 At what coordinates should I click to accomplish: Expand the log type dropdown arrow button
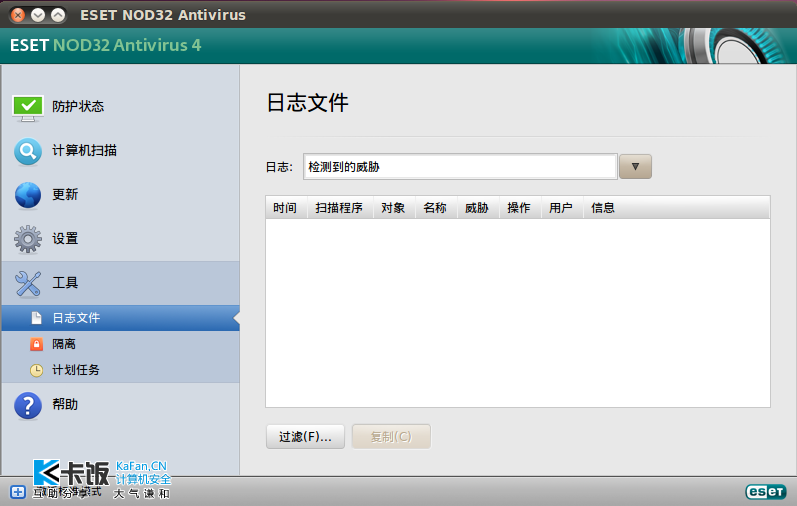click(635, 167)
